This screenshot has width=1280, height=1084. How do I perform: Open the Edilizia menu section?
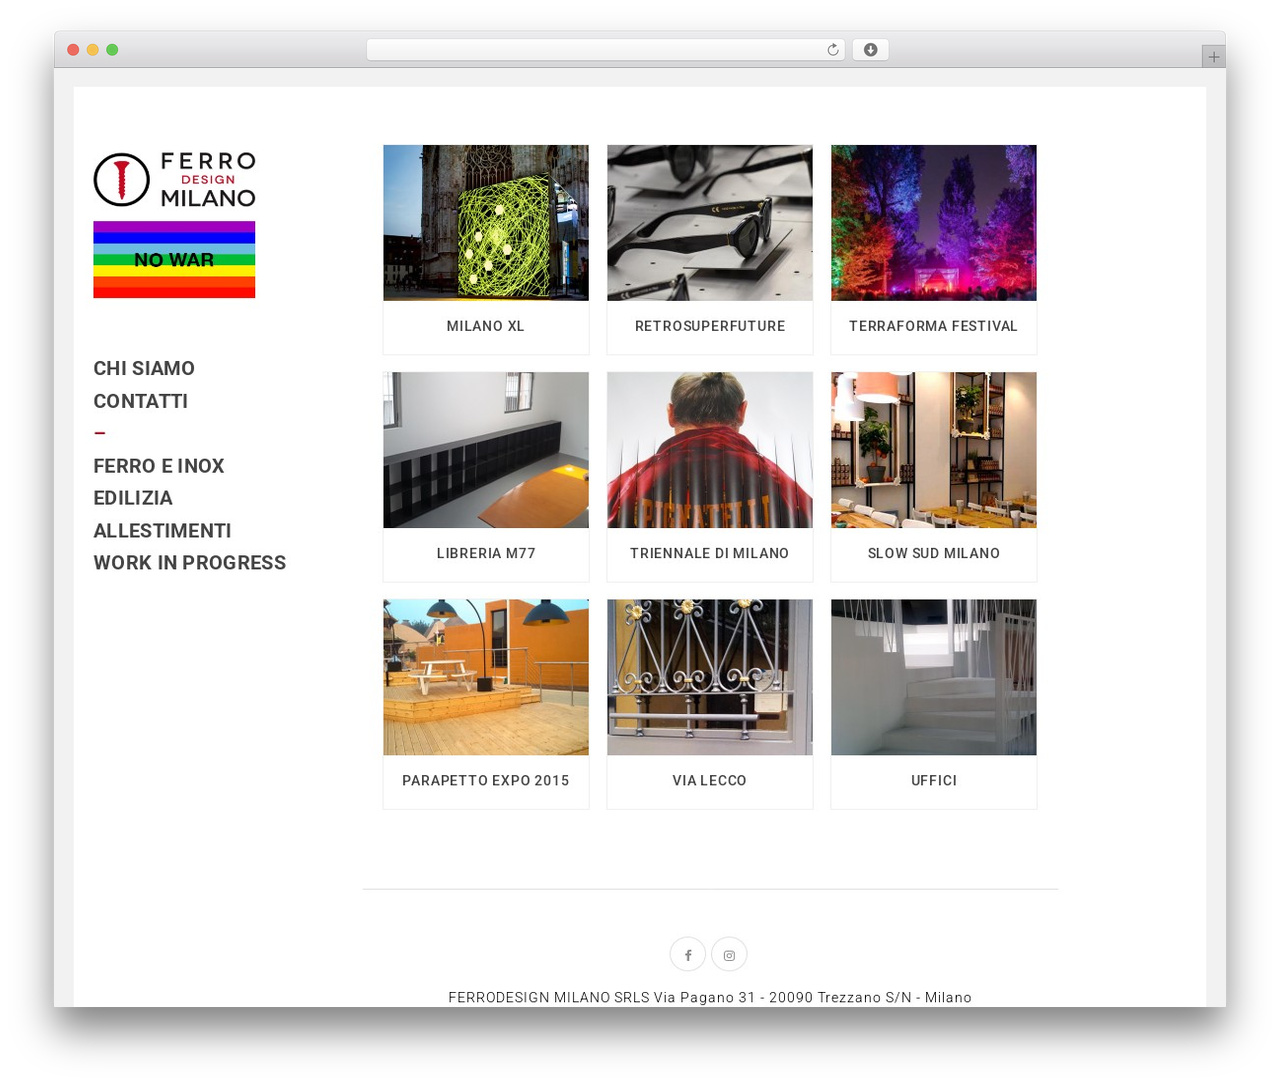133,498
